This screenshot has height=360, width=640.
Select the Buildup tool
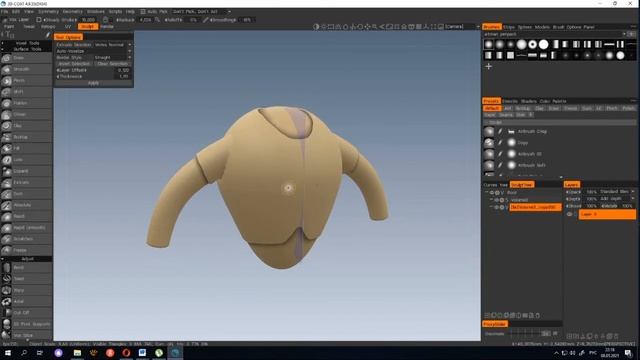tap(27, 137)
